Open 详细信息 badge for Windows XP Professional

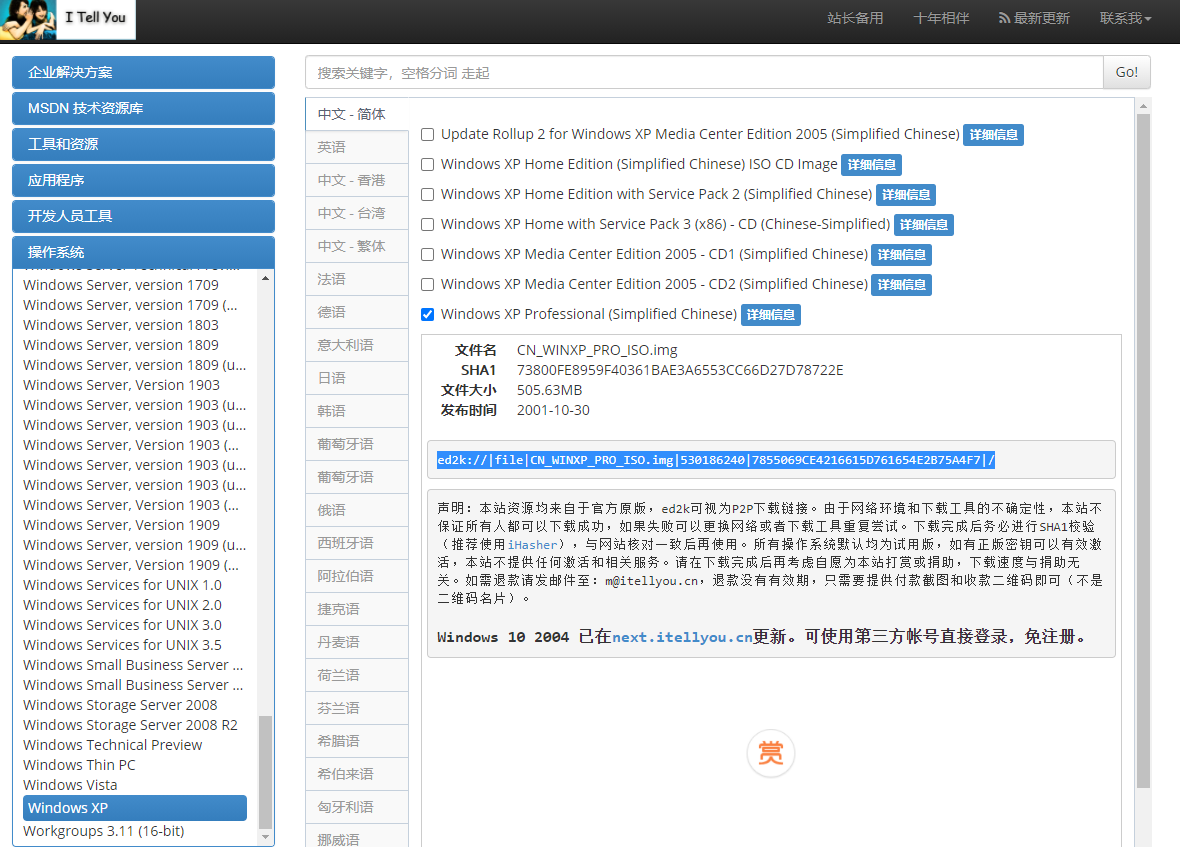[x=770, y=315]
